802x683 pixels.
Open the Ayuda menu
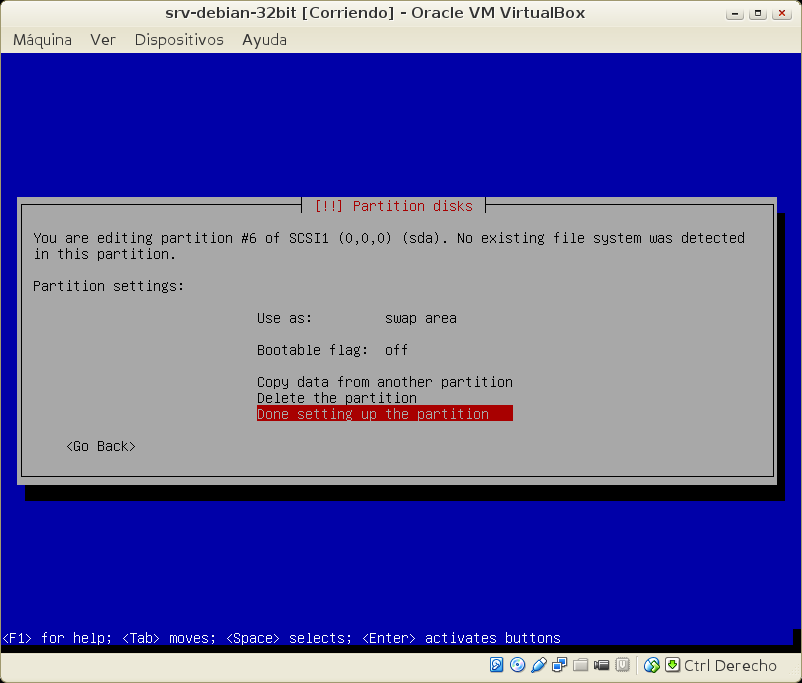pos(264,40)
